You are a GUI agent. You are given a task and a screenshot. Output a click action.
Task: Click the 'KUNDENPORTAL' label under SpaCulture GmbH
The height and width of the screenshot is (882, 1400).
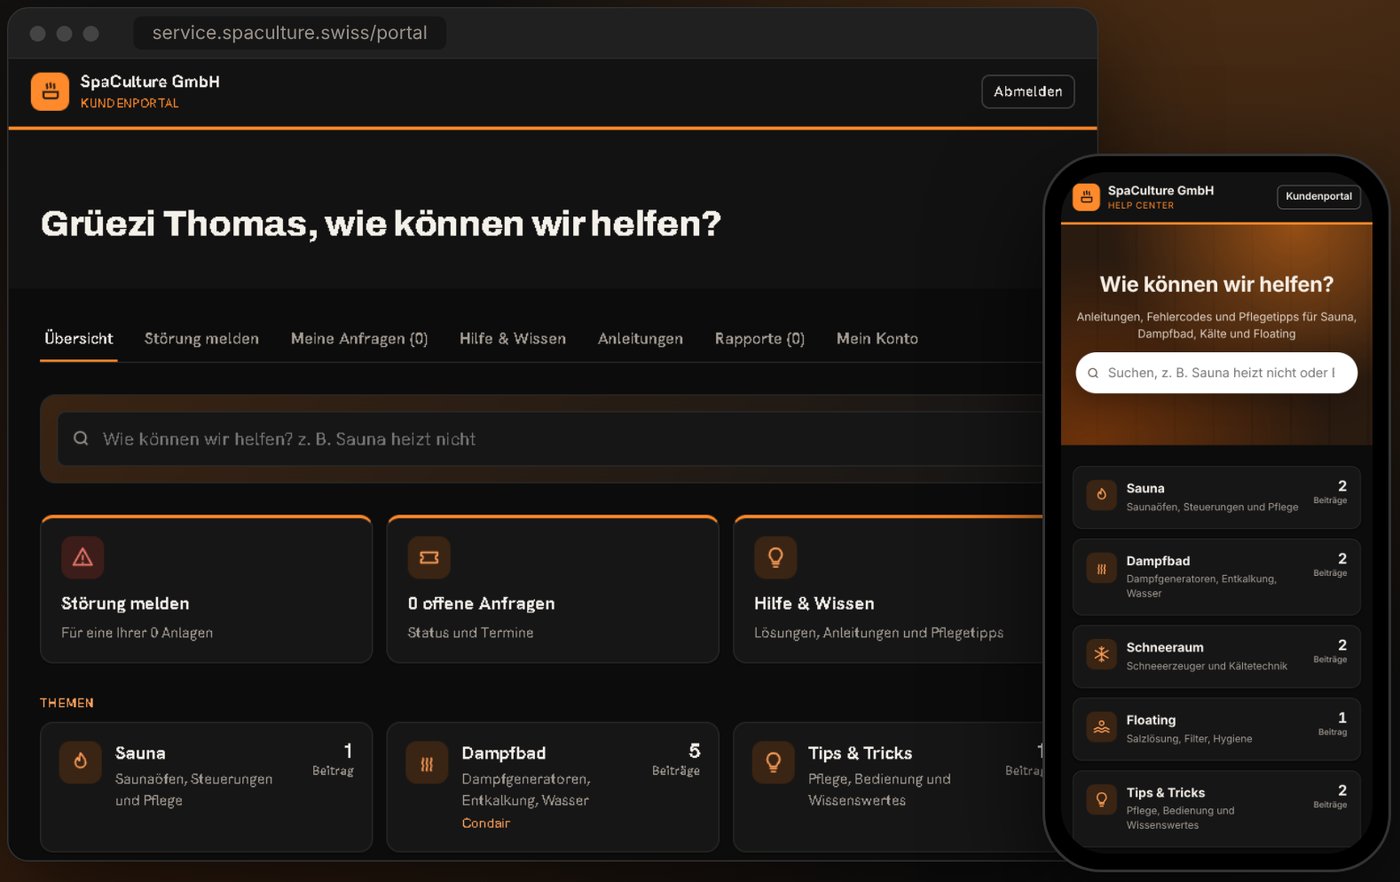(x=130, y=103)
